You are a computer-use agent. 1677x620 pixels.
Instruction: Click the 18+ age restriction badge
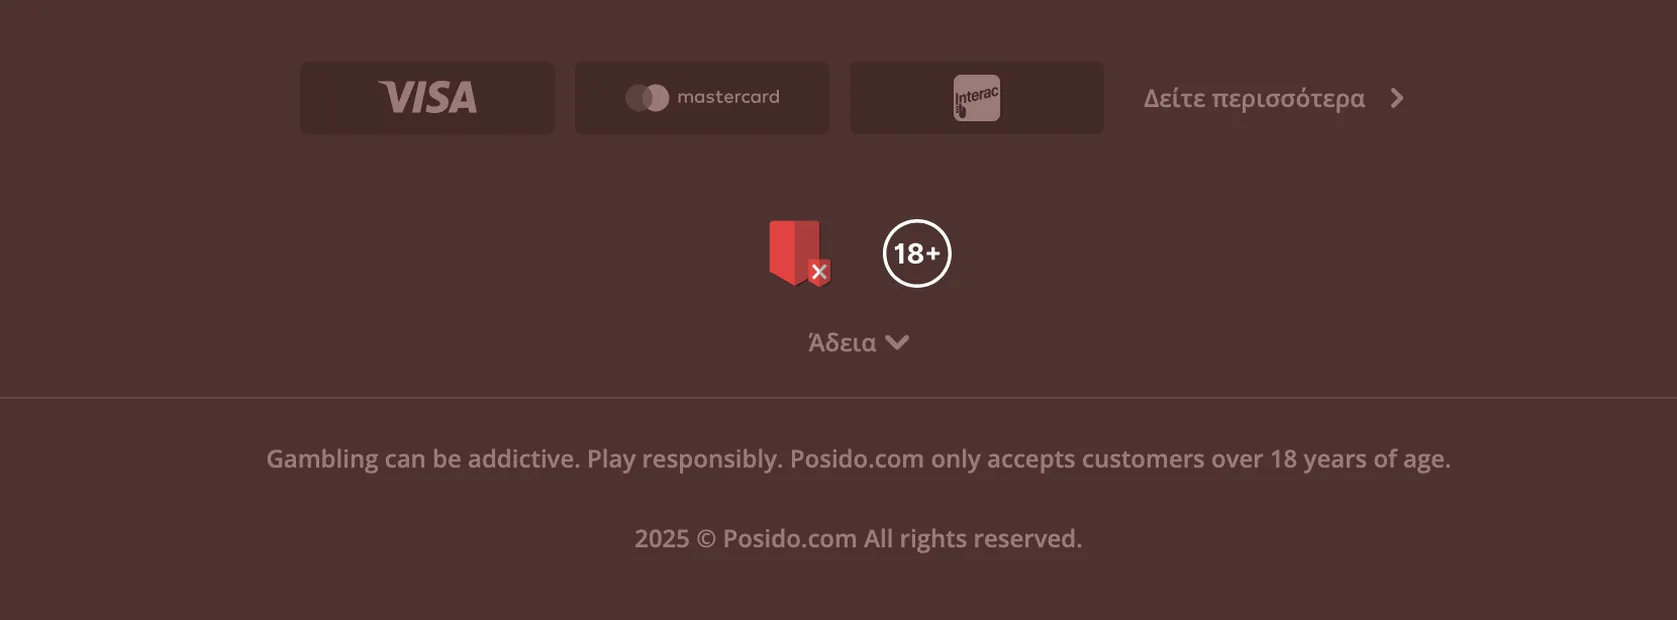click(917, 253)
